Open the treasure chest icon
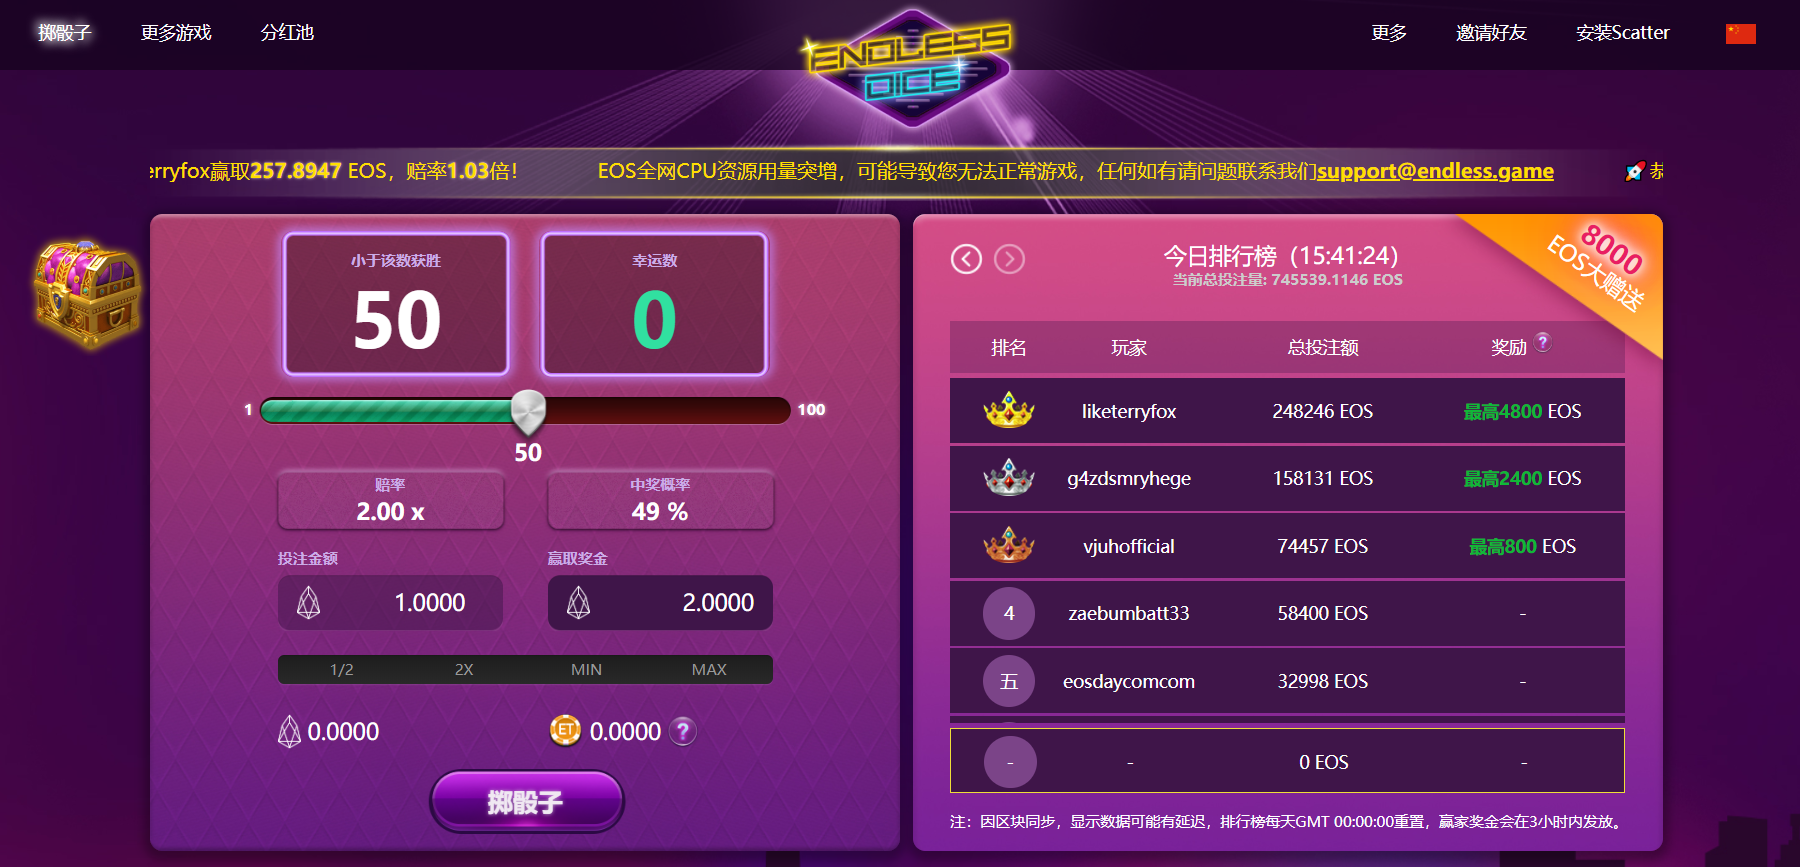 click(x=87, y=295)
